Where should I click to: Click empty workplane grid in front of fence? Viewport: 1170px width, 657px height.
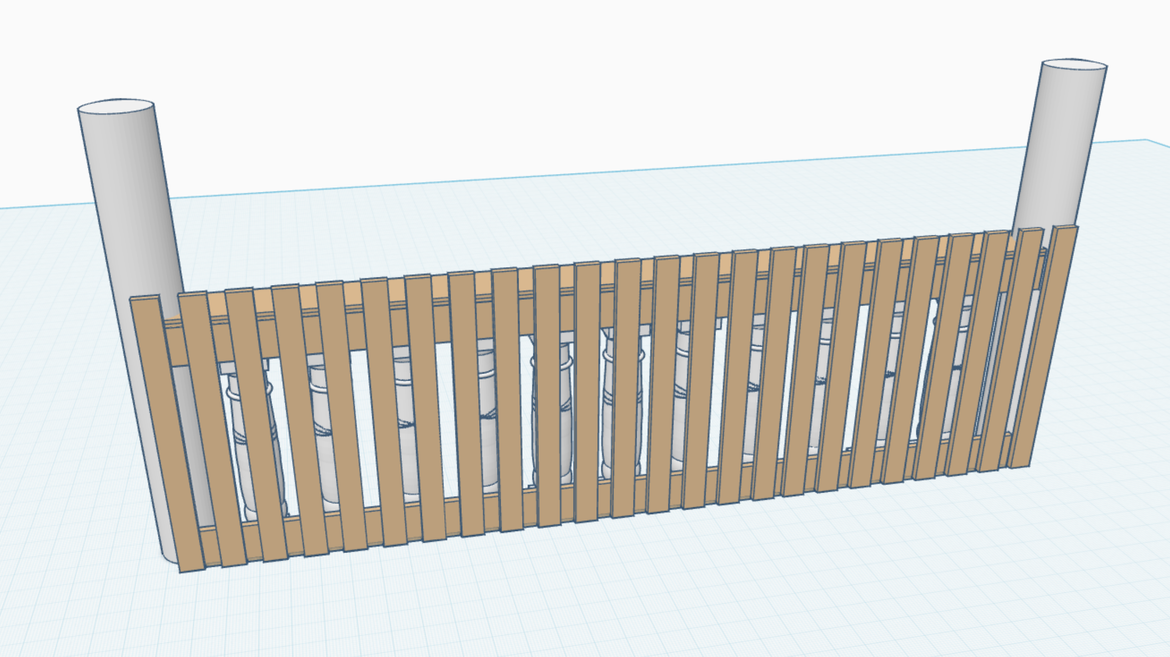[600, 600]
